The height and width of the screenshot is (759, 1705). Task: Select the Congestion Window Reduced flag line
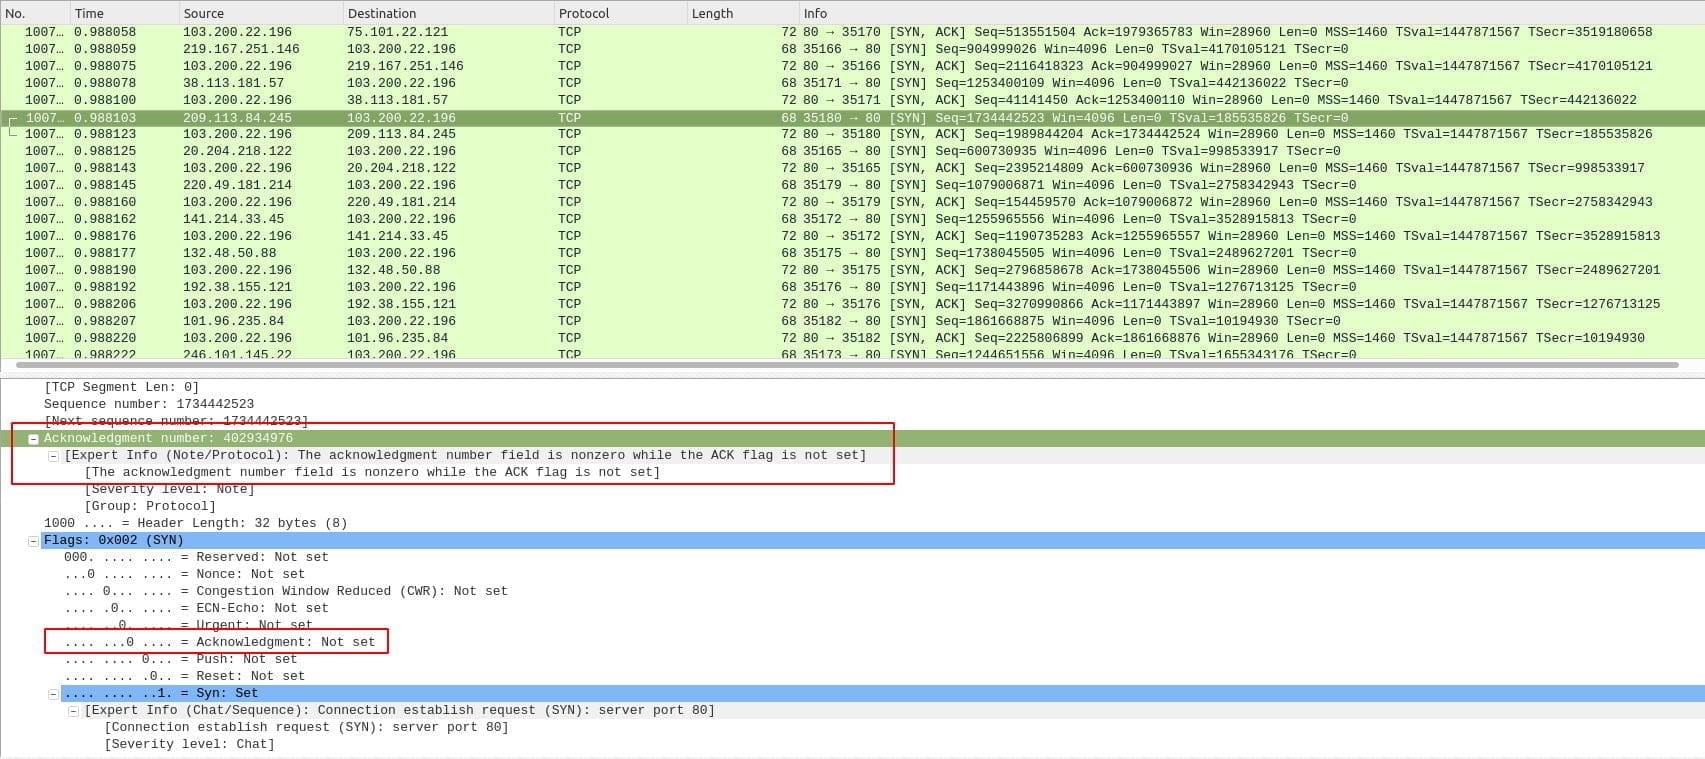285,591
